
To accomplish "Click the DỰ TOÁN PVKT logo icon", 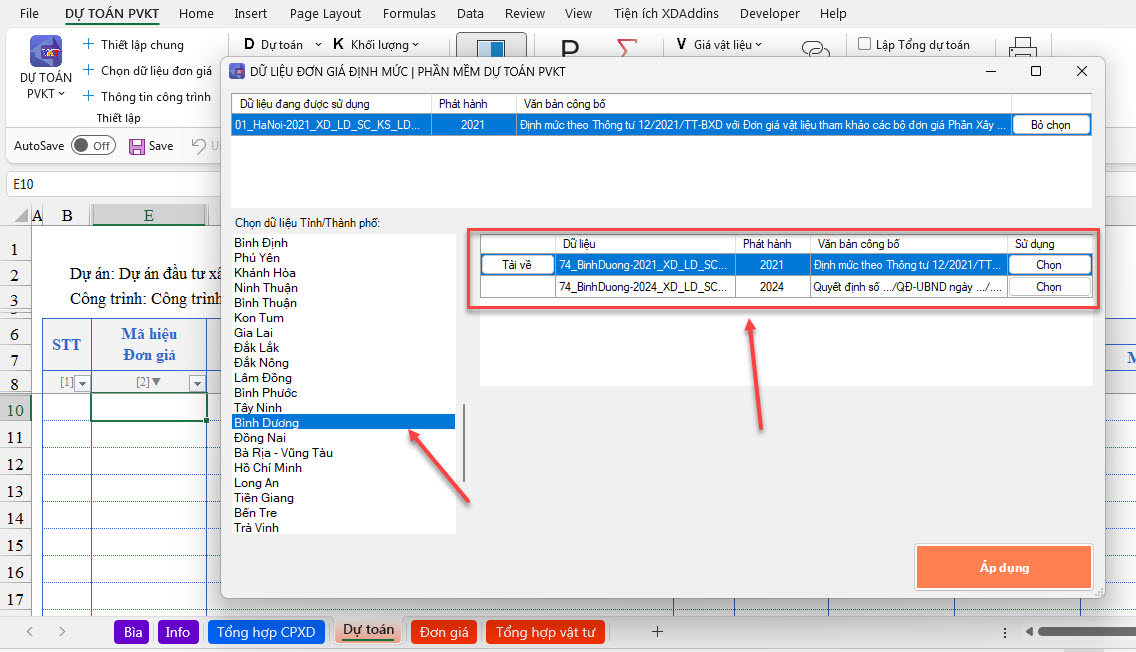I will coord(46,52).
